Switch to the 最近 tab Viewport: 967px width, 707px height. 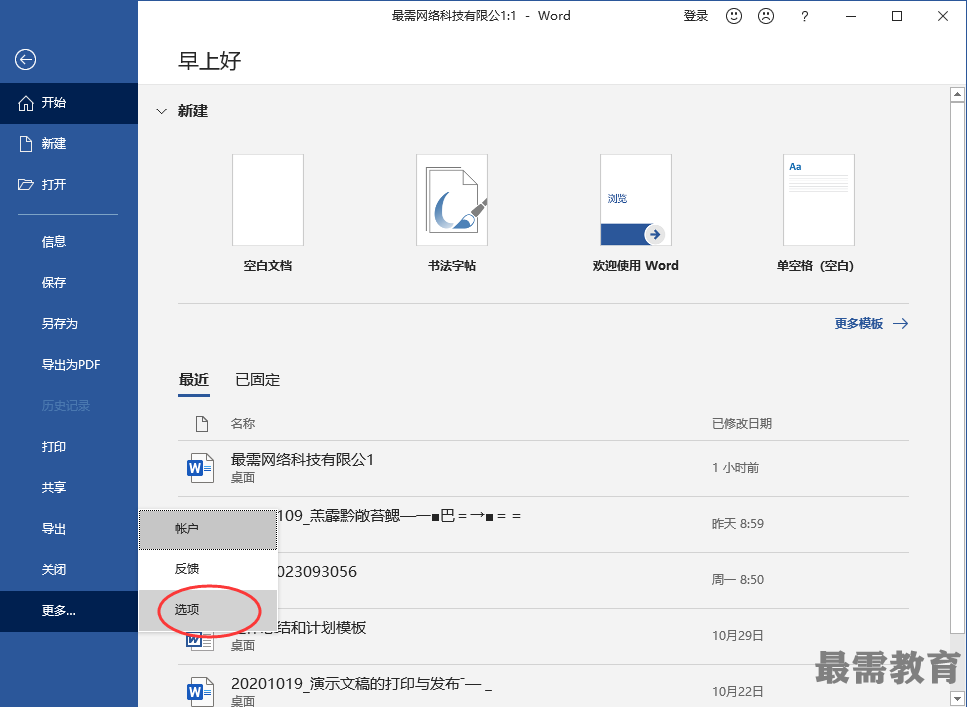tap(194, 380)
